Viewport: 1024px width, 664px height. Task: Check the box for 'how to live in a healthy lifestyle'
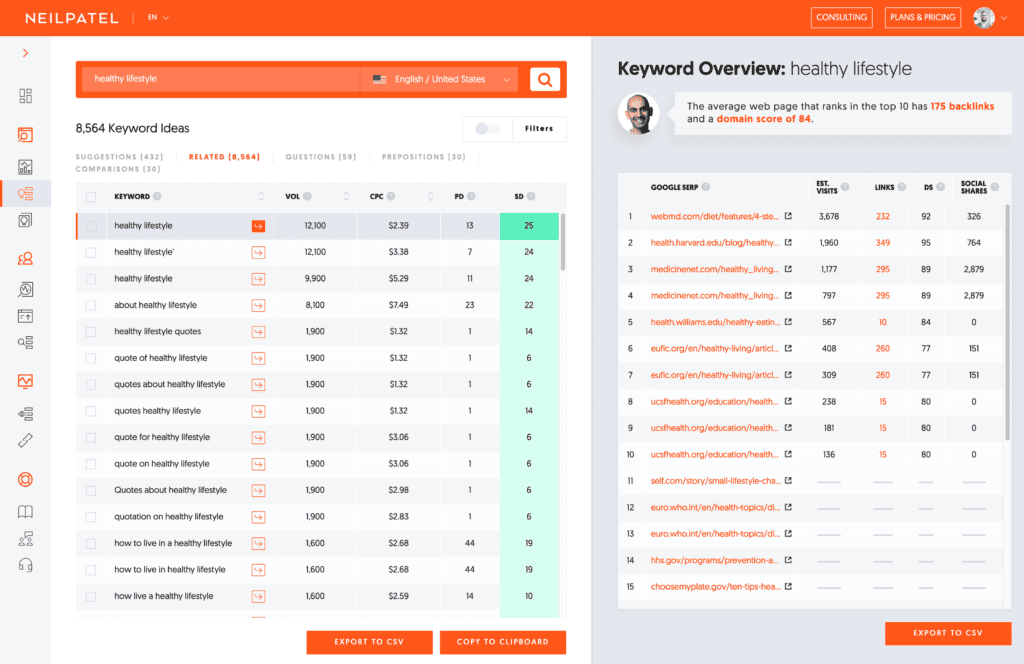pyautogui.click(x=91, y=543)
